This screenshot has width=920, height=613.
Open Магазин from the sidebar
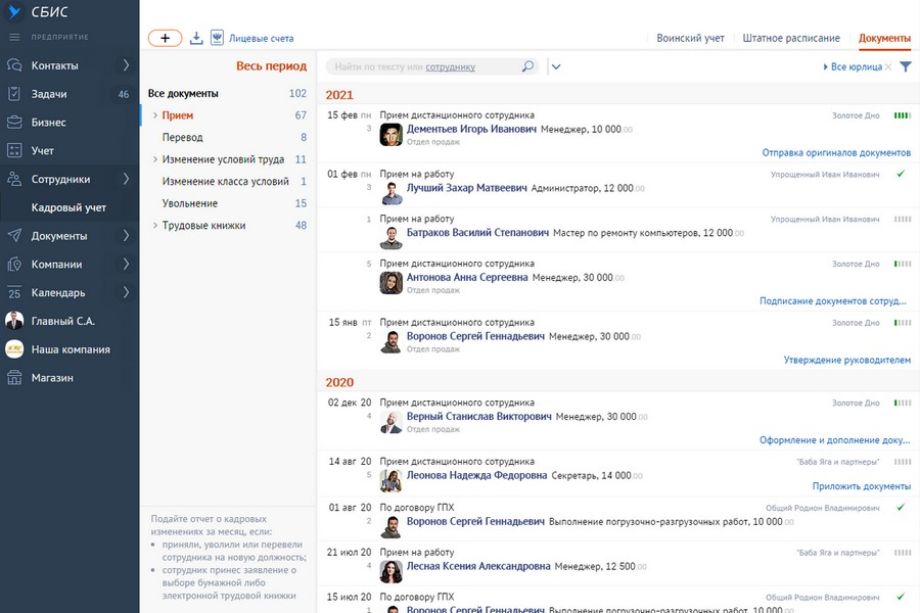[51, 378]
